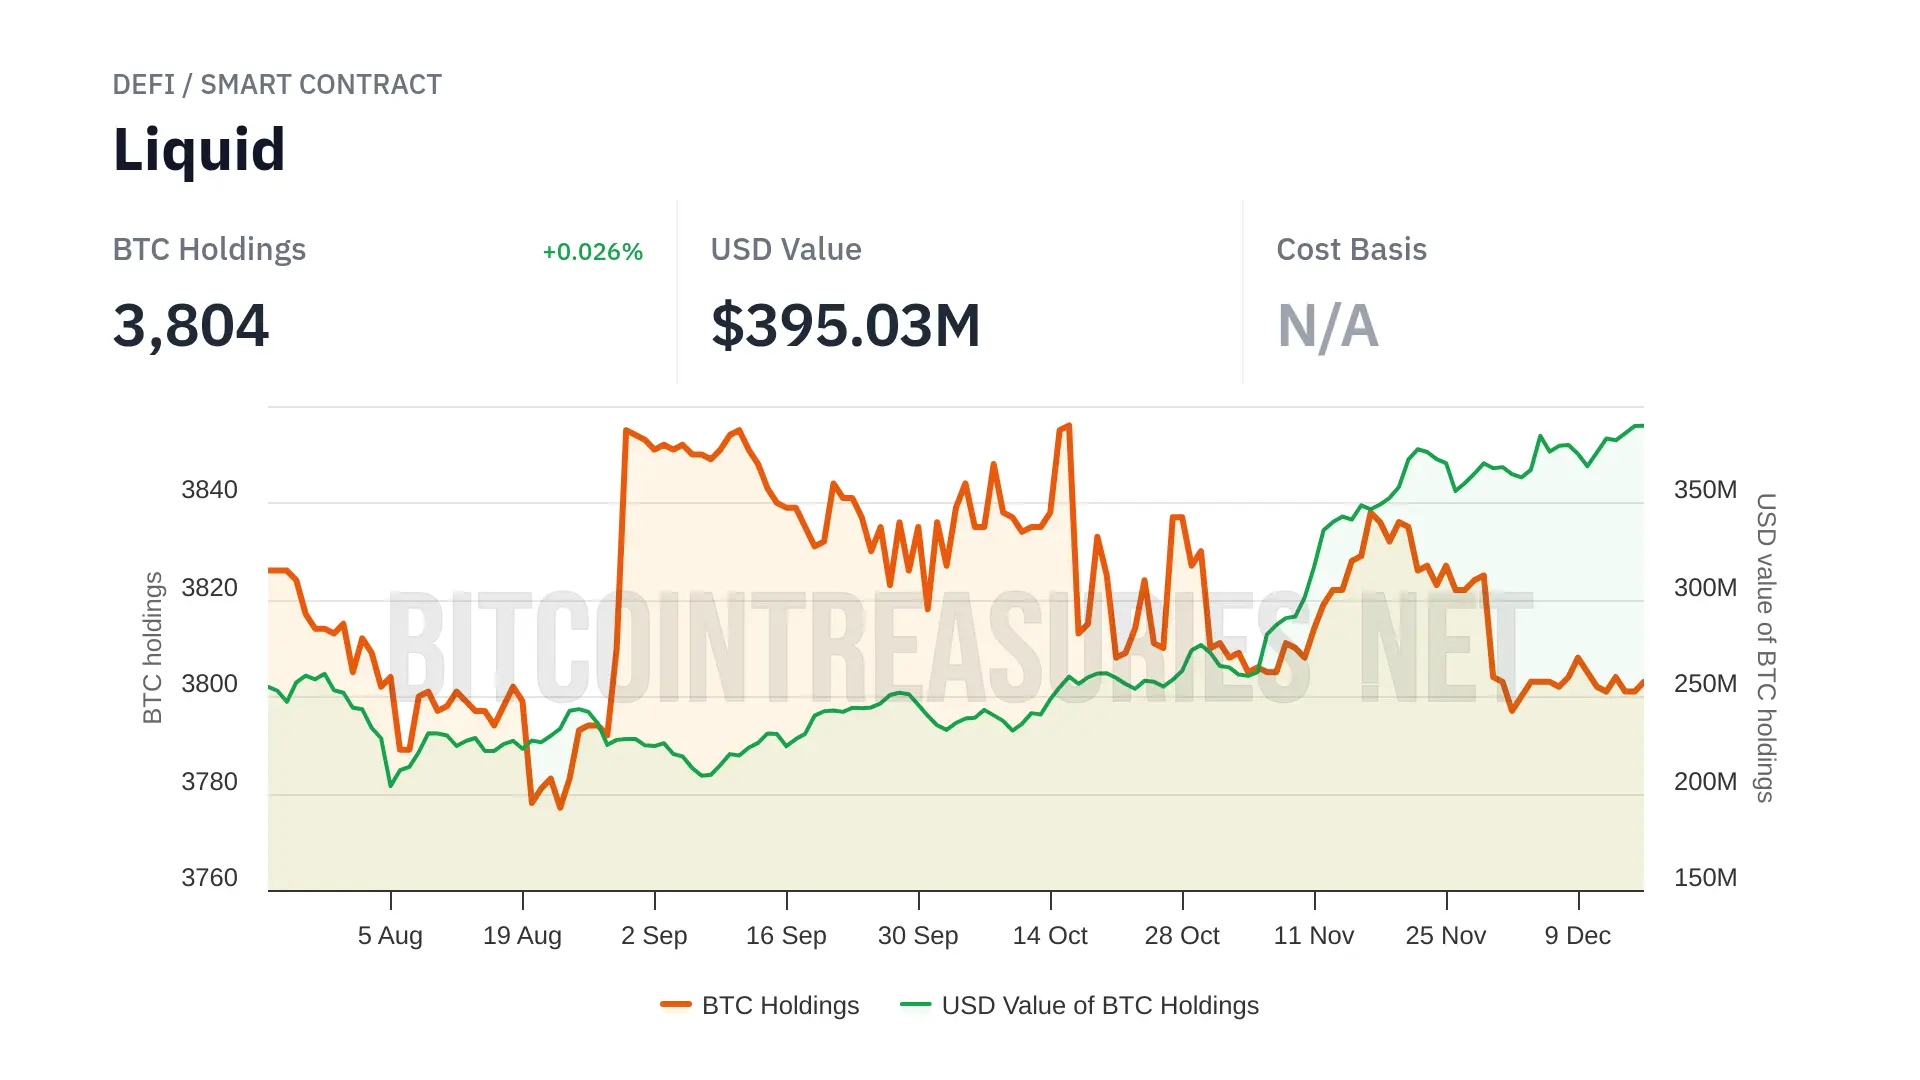Click the $395.03M USD value figure
Screen dimensions: 1920x1080
click(x=845, y=326)
